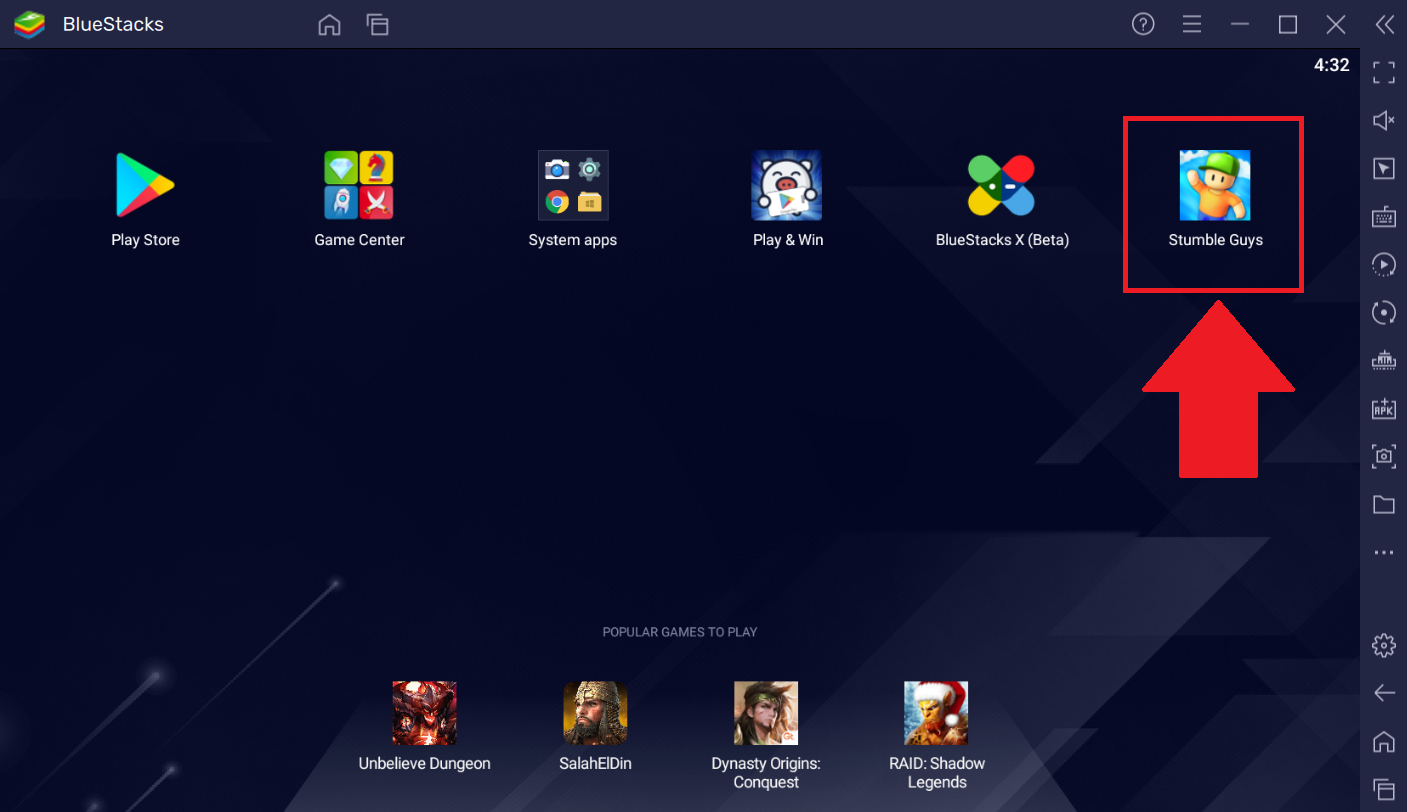This screenshot has width=1407, height=812.
Task: Toggle fullscreen mode in sidebar
Action: pos(1383,72)
